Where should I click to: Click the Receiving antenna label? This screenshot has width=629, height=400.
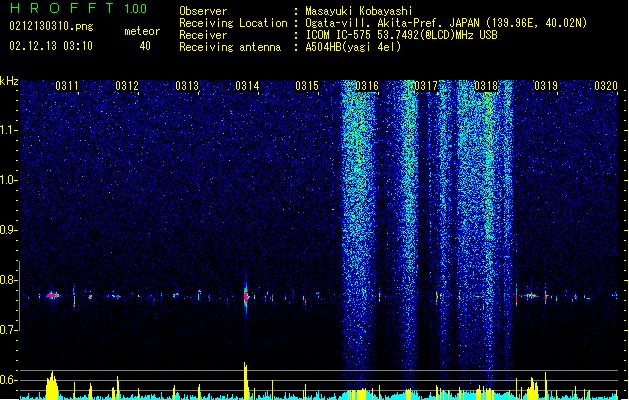[x=230, y=47]
